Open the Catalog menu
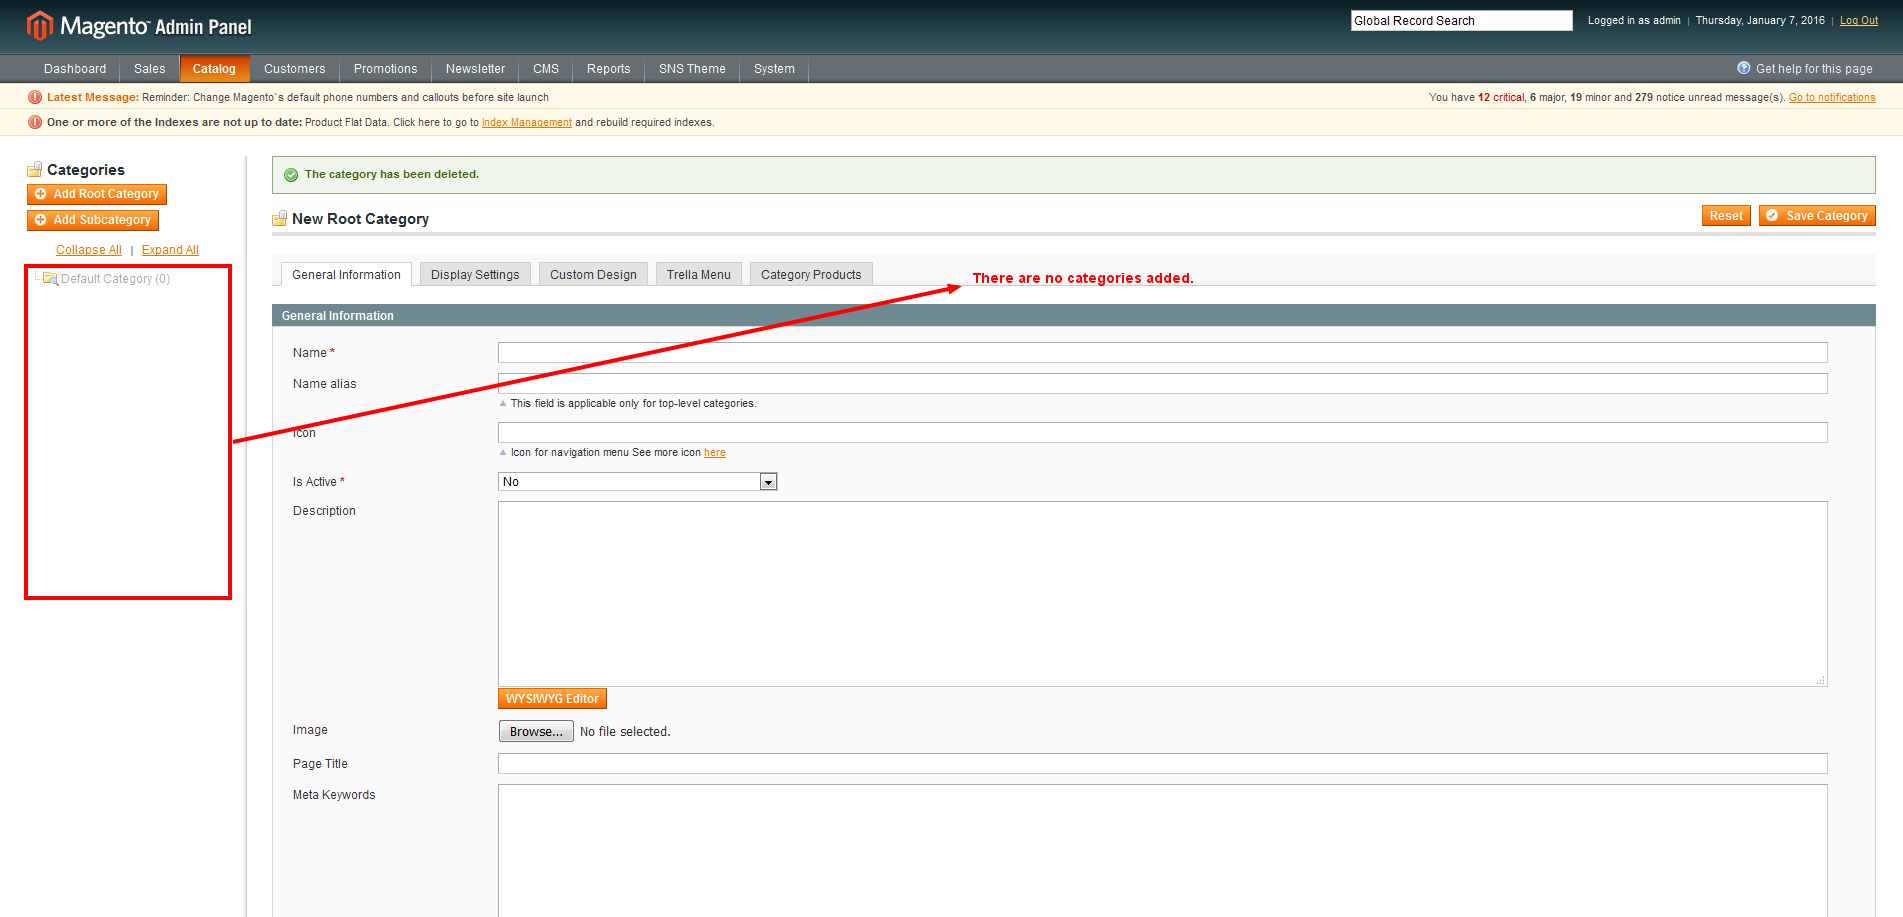 (214, 69)
